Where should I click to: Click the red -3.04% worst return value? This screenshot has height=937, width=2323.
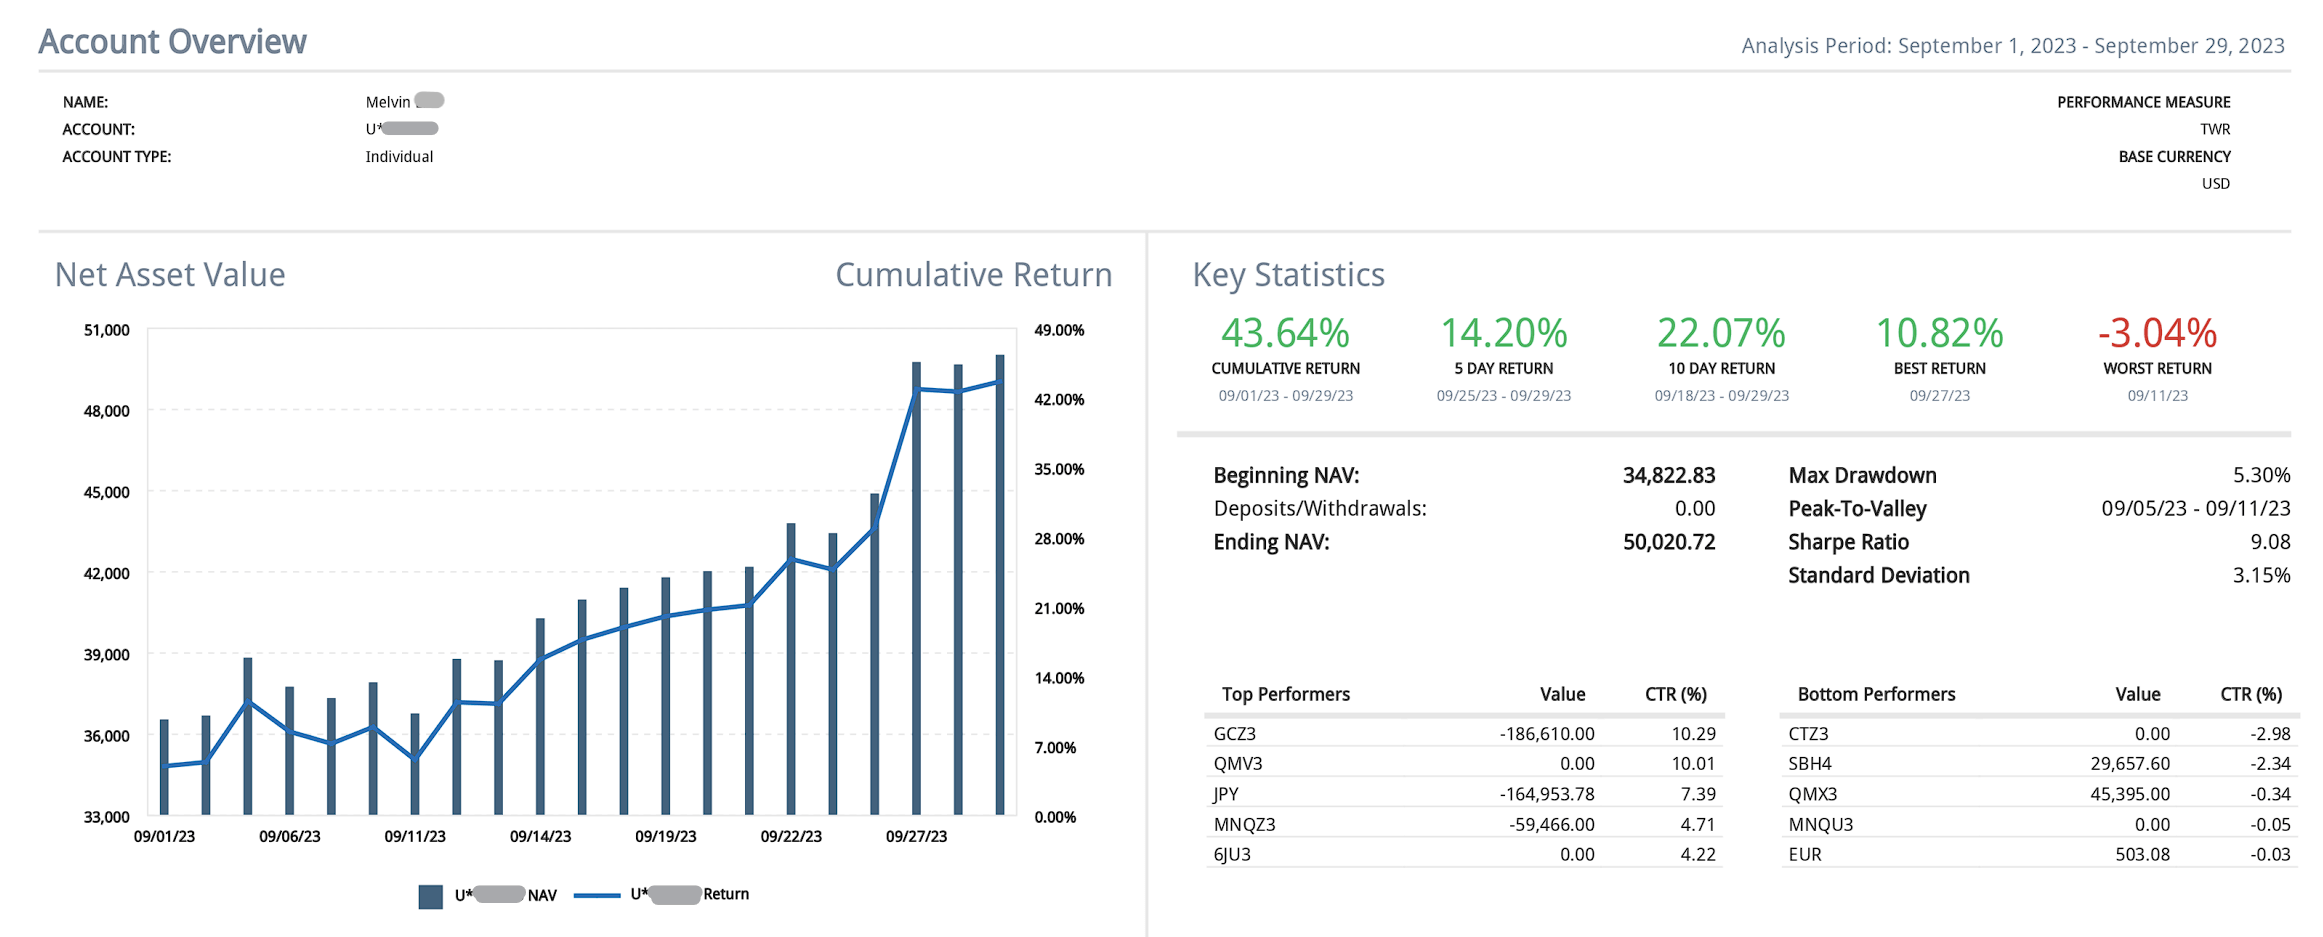click(x=2157, y=333)
